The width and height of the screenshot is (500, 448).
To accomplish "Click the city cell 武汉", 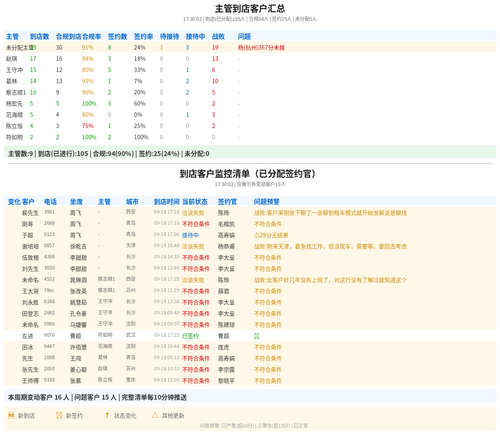I will [131, 335].
